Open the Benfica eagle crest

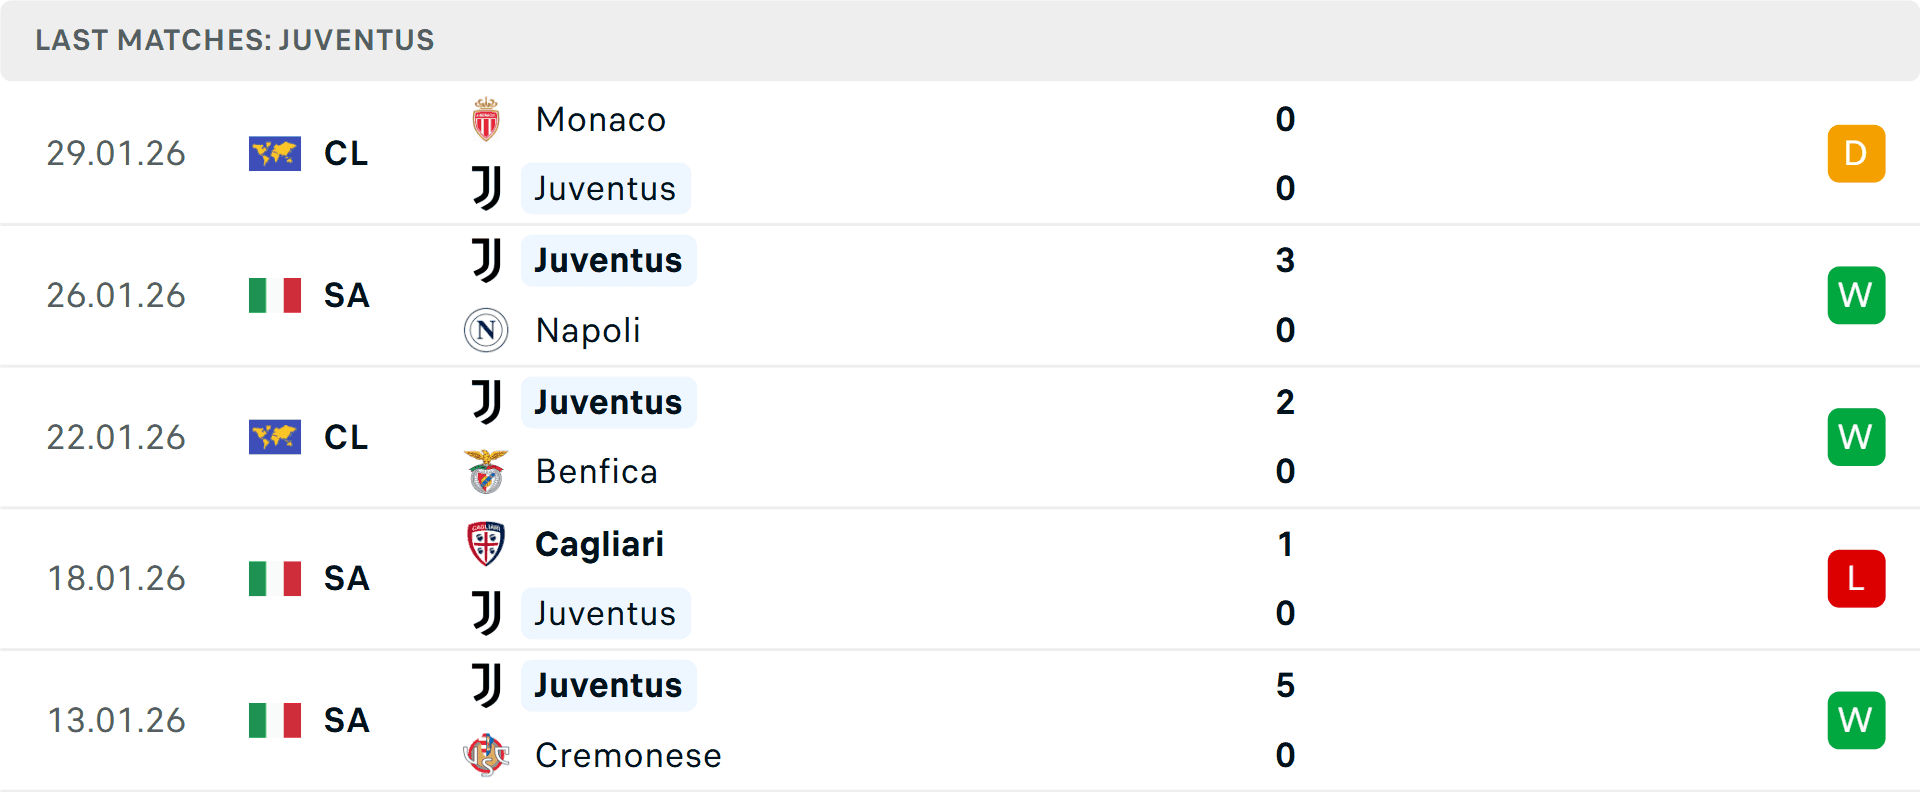pos(486,471)
